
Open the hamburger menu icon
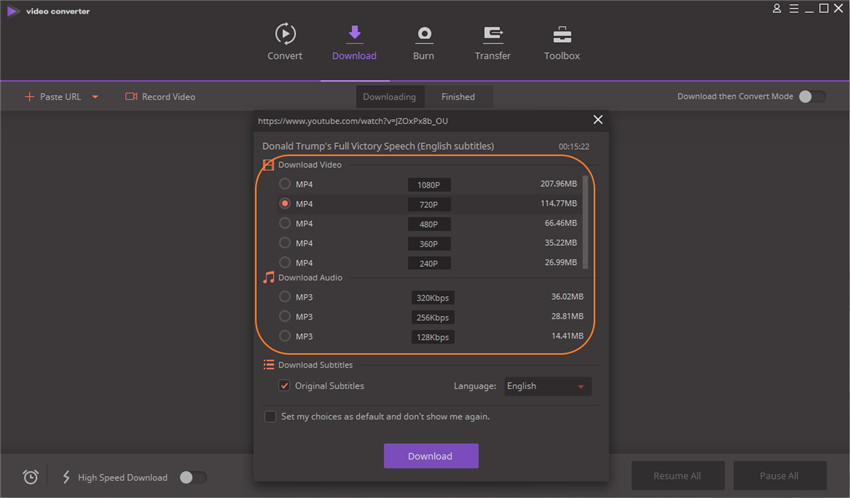coord(794,9)
